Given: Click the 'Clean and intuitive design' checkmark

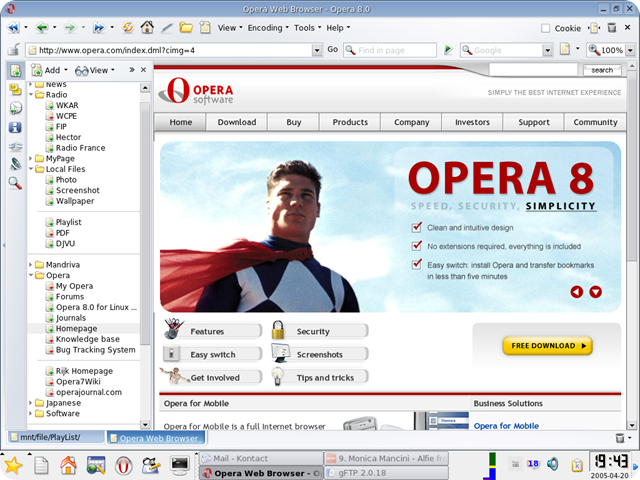Looking at the screenshot, I should pos(416,227).
